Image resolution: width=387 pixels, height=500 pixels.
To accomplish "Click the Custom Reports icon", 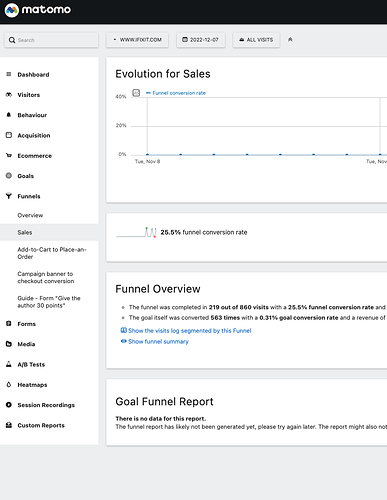I will point(9,425).
